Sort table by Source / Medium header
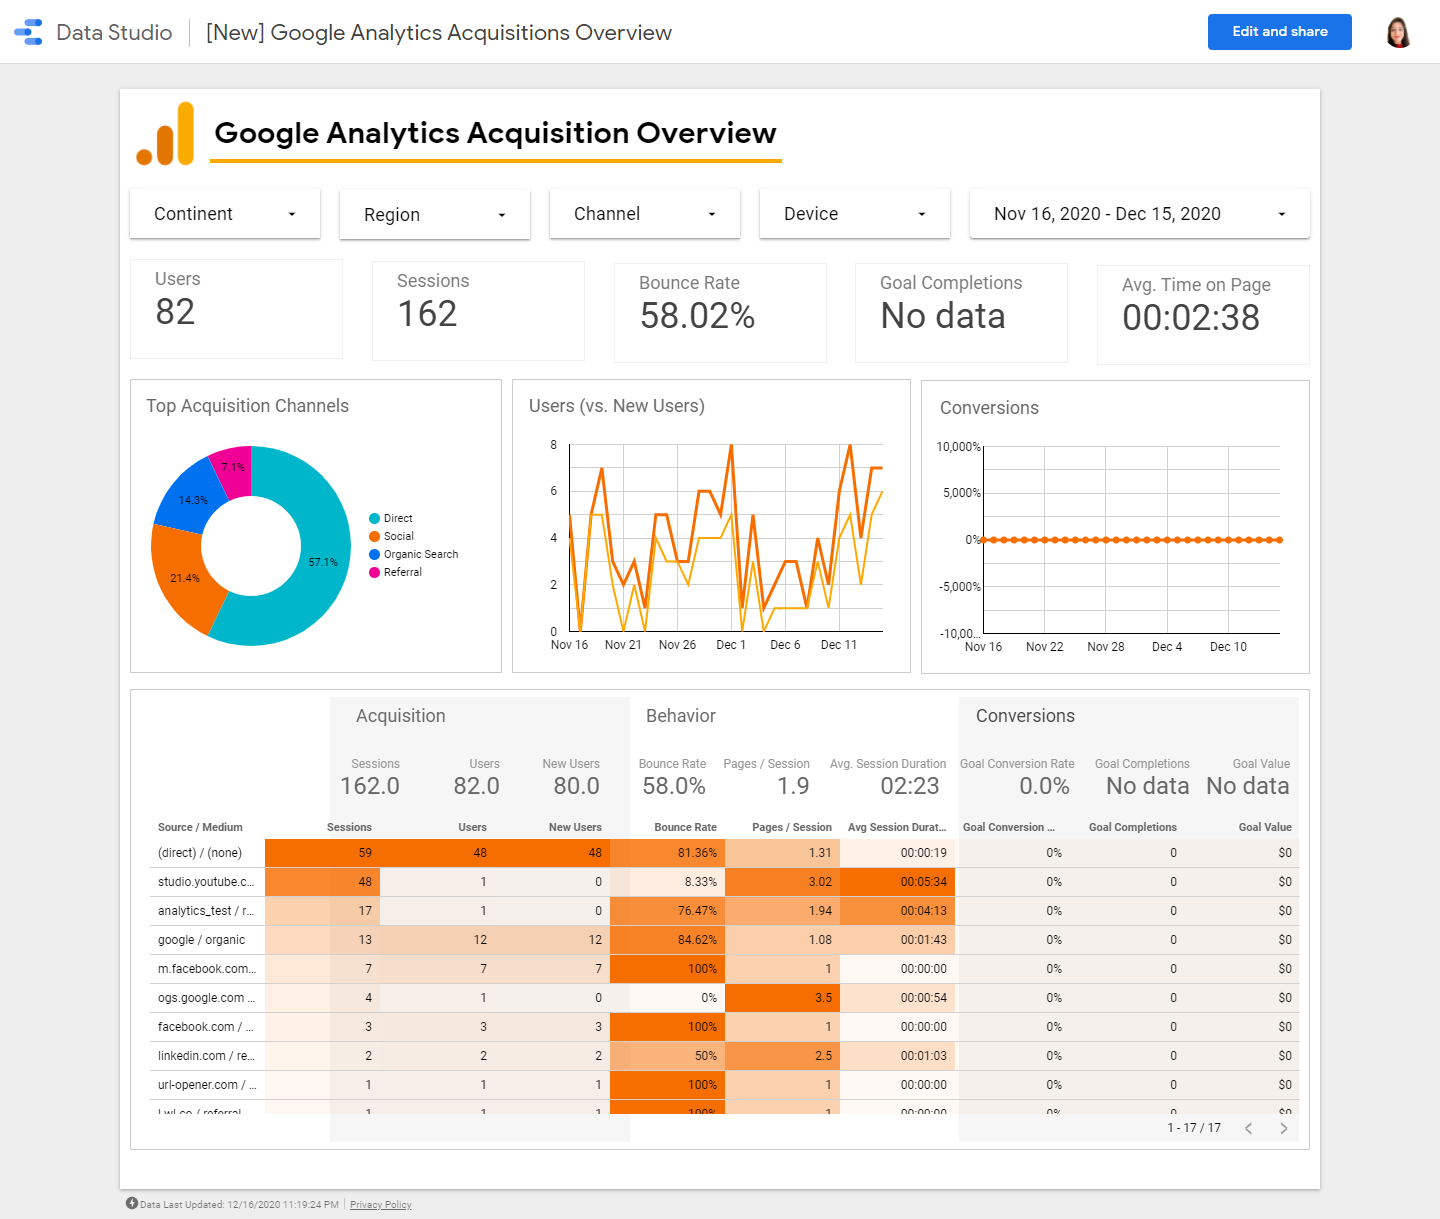This screenshot has width=1440, height=1219. point(200,827)
